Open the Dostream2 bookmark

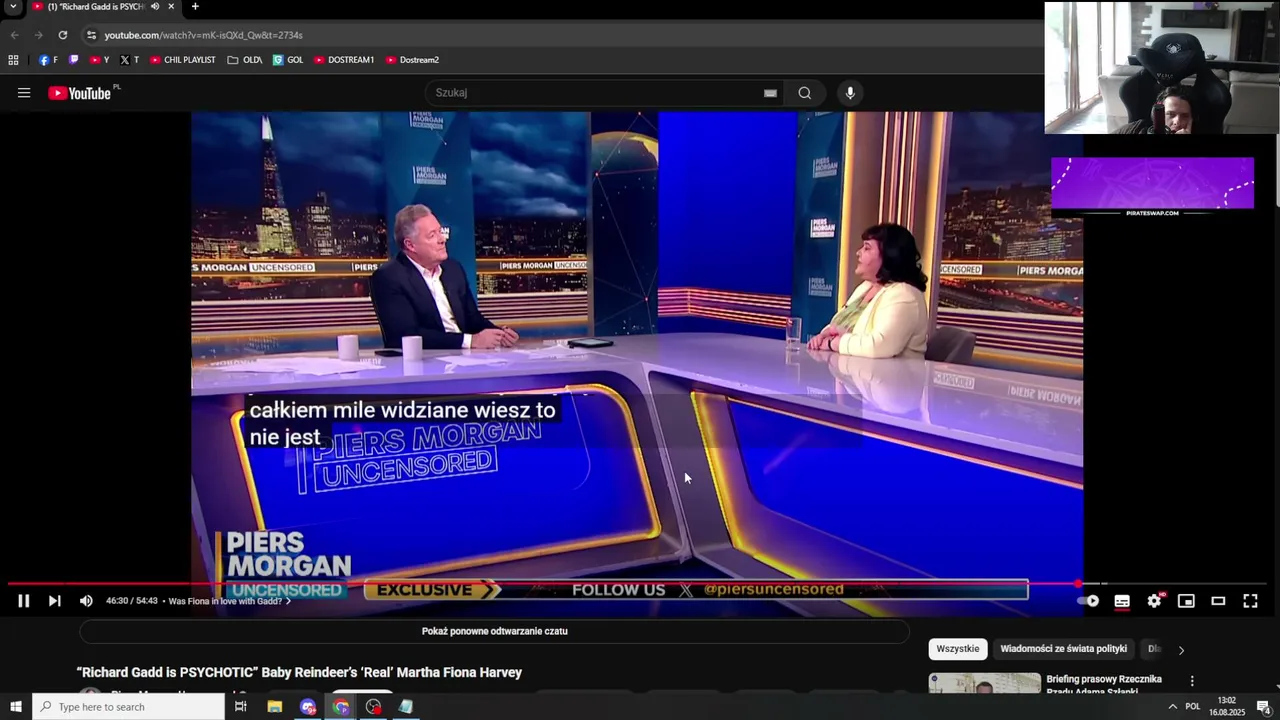[412, 60]
